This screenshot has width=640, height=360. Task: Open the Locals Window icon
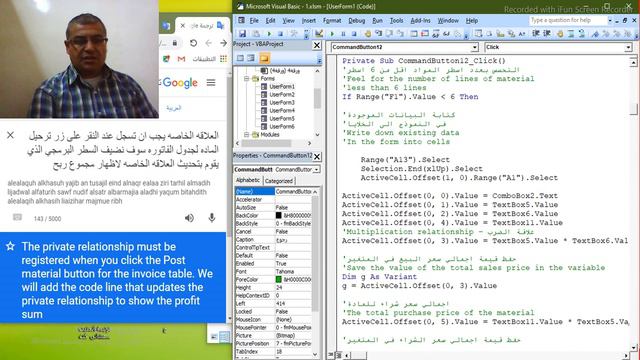(x=414, y=34)
